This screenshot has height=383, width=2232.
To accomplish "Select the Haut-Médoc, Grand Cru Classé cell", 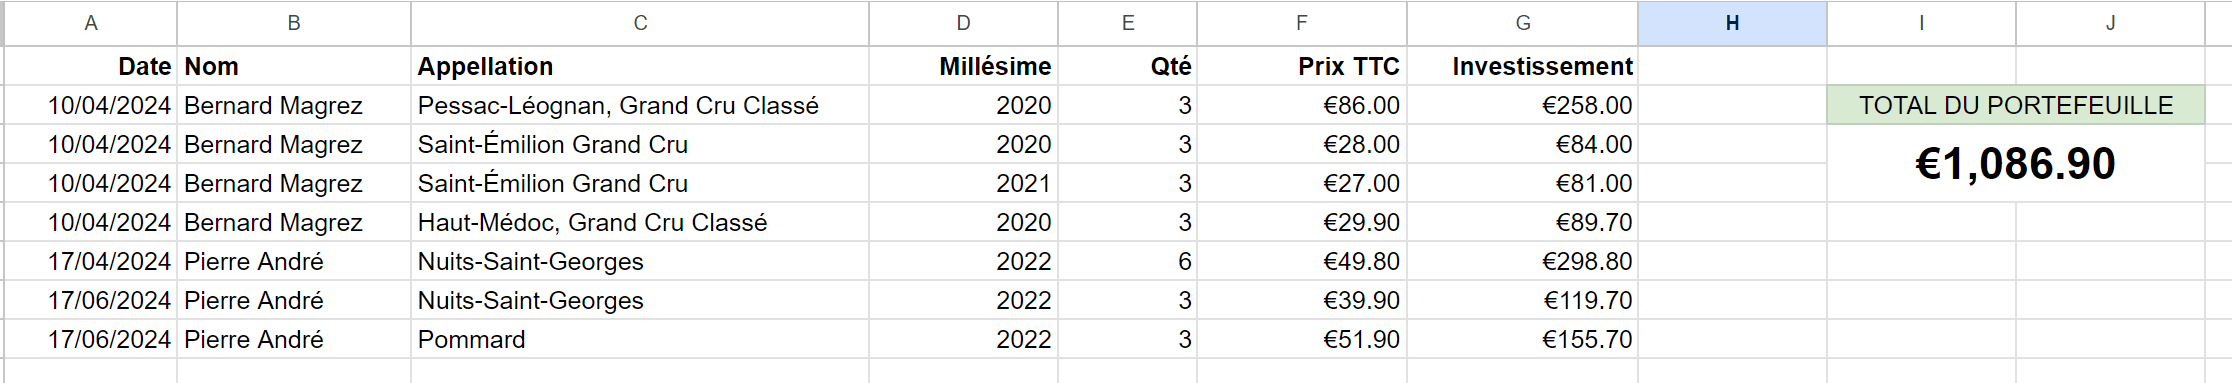I will (x=640, y=222).
